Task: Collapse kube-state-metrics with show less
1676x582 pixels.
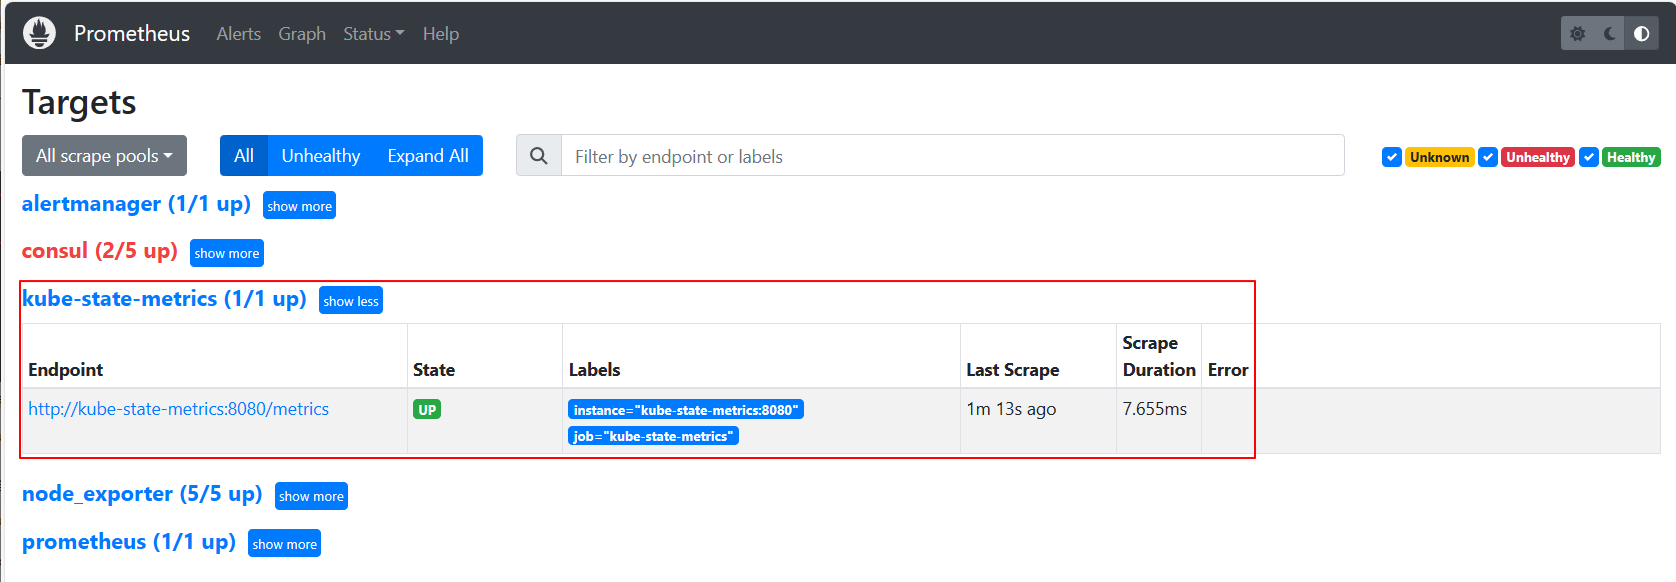Action: [x=351, y=300]
